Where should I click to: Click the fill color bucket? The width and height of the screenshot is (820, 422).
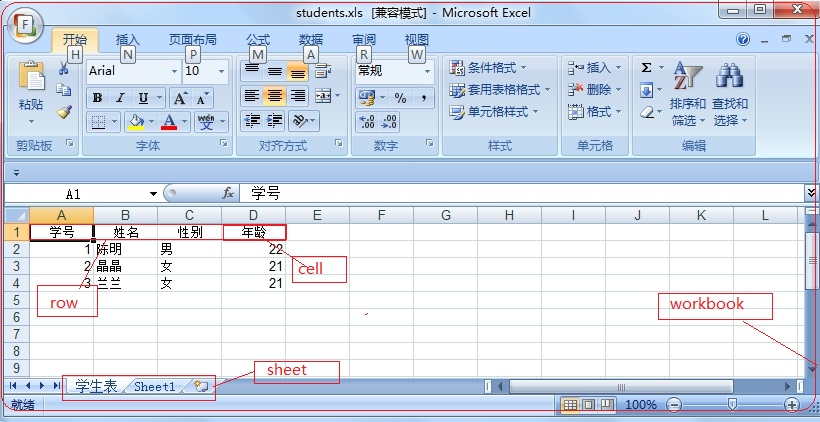pos(135,122)
